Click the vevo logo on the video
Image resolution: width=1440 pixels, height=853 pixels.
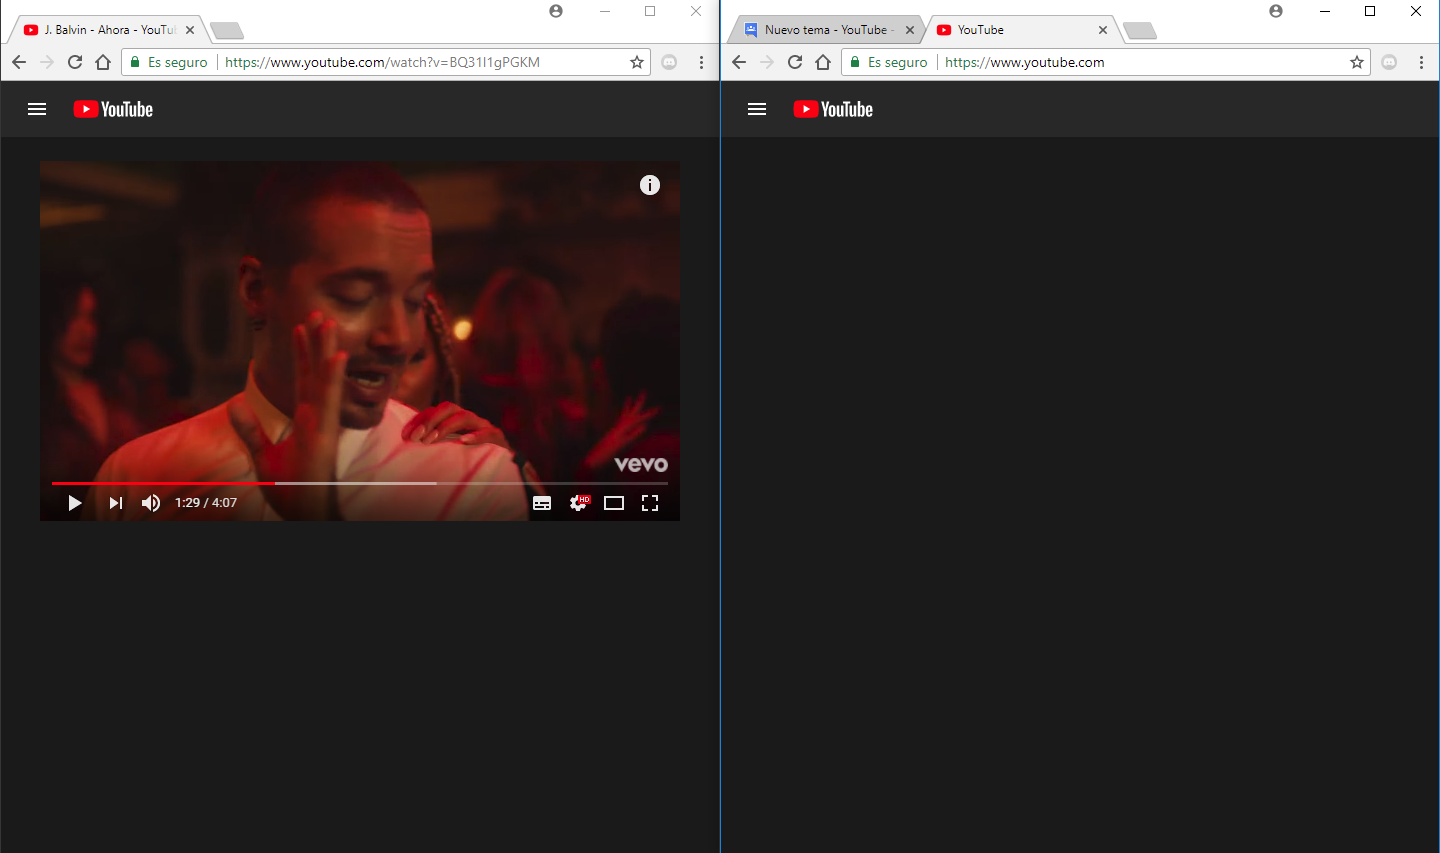click(x=641, y=464)
